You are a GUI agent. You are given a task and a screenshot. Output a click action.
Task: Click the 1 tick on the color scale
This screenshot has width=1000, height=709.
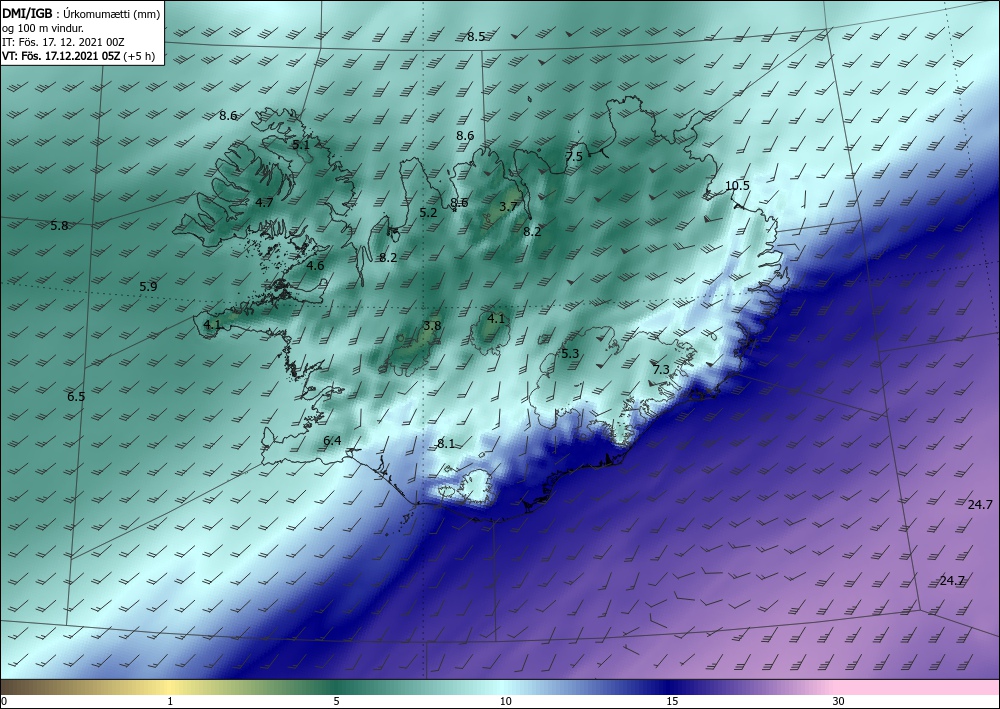pyautogui.click(x=170, y=701)
